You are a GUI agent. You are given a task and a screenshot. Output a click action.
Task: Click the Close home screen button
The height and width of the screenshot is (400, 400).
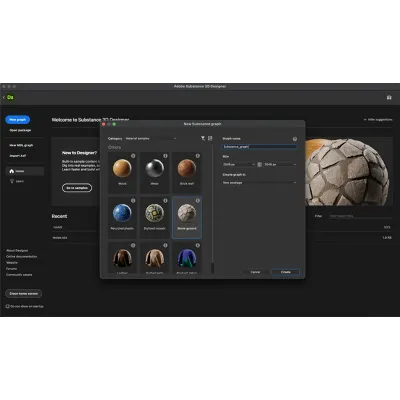23,294
